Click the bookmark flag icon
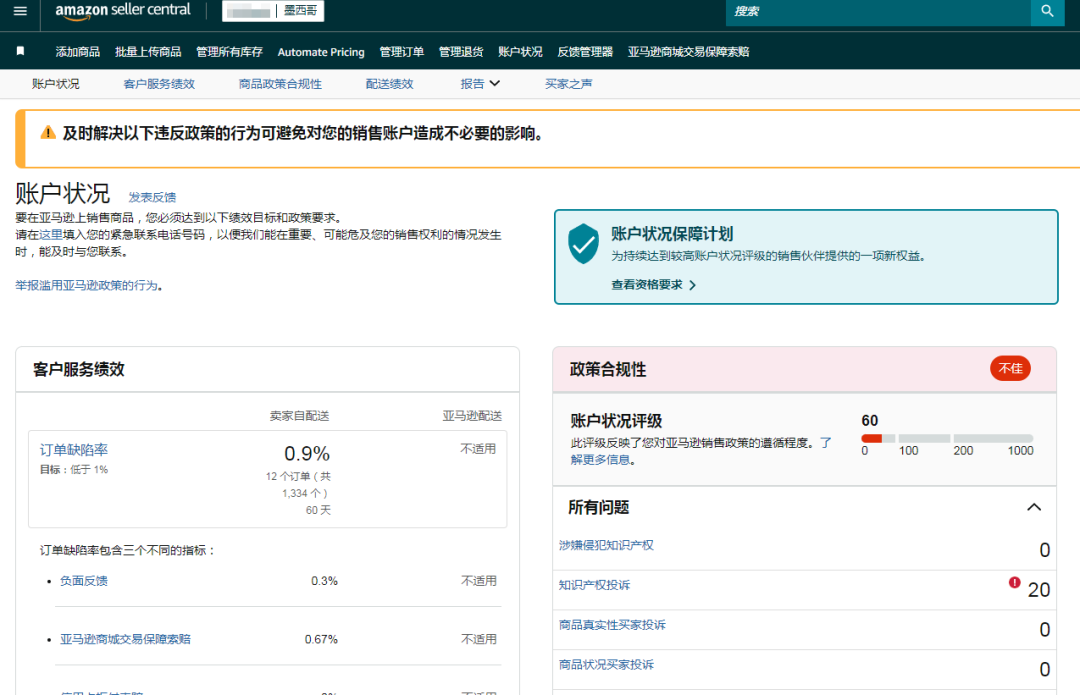This screenshot has width=1080, height=695. (x=21, y=51)
